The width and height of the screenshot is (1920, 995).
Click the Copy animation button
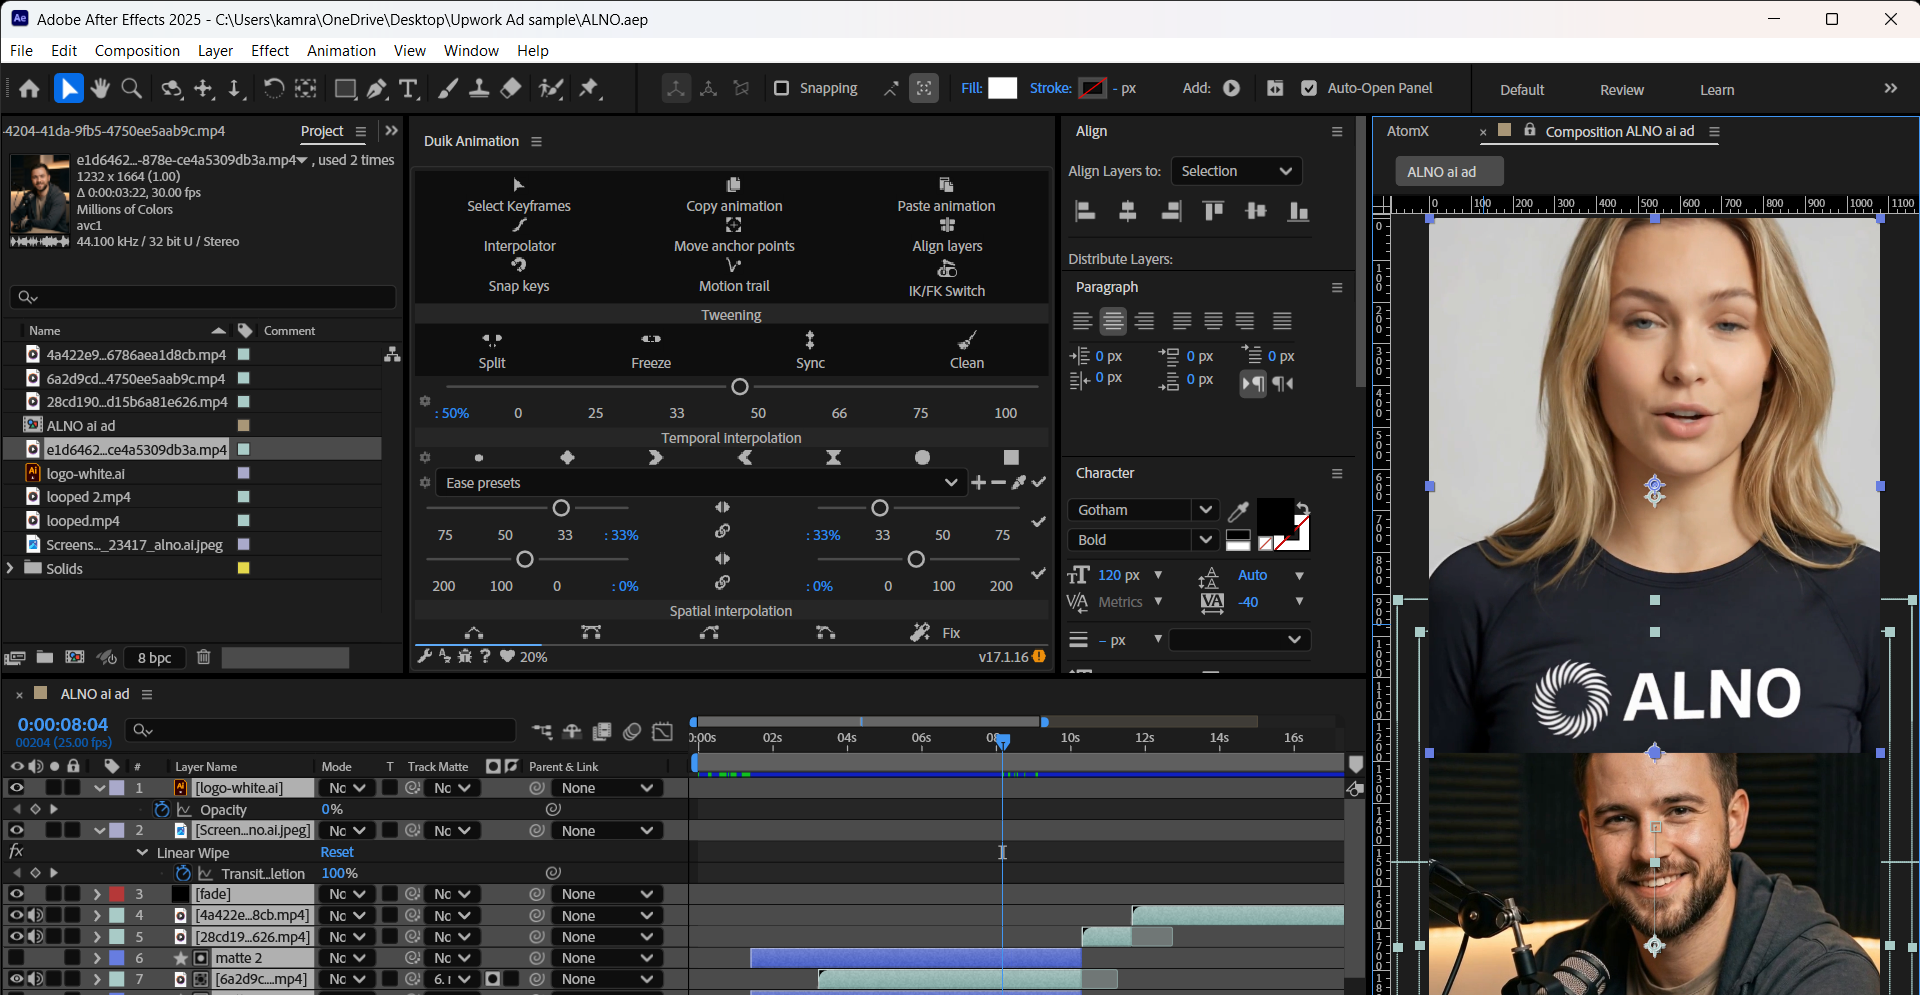(734, 196)
